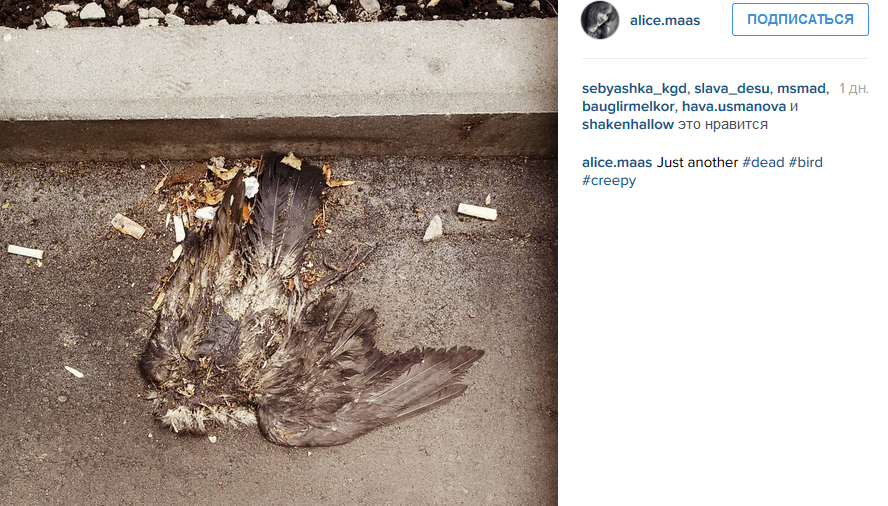Click the gravel strip along the photo's top
The height and width of the screenshot is (506, 888).
click(x=279, y=11)
